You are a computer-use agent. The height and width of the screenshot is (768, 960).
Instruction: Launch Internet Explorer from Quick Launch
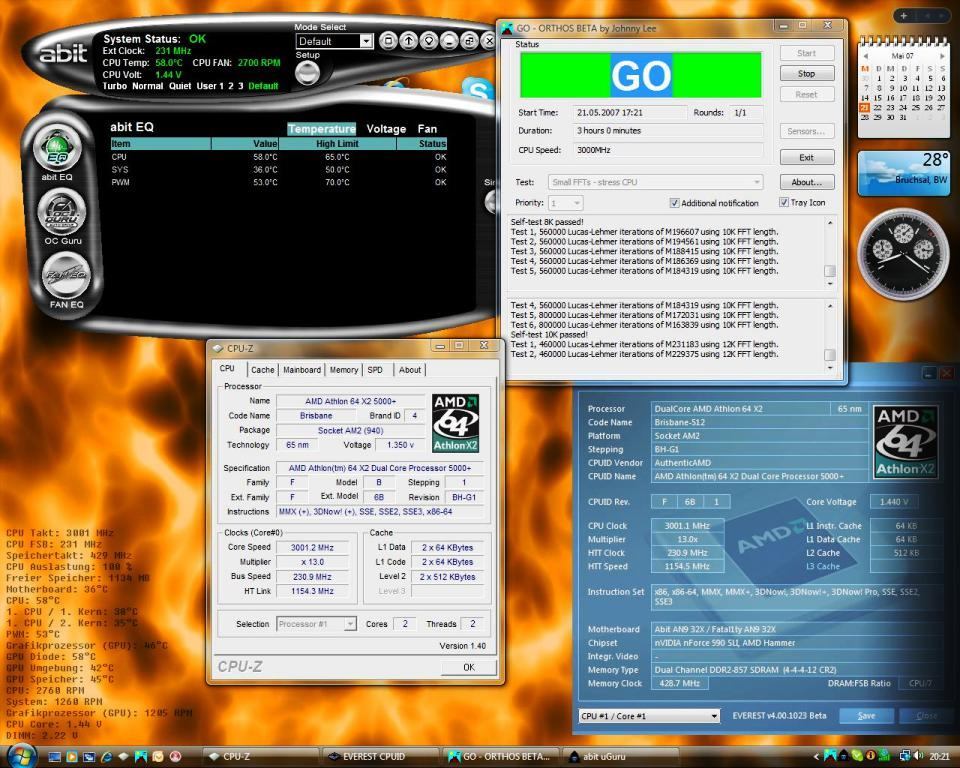[x=107, y=756]
